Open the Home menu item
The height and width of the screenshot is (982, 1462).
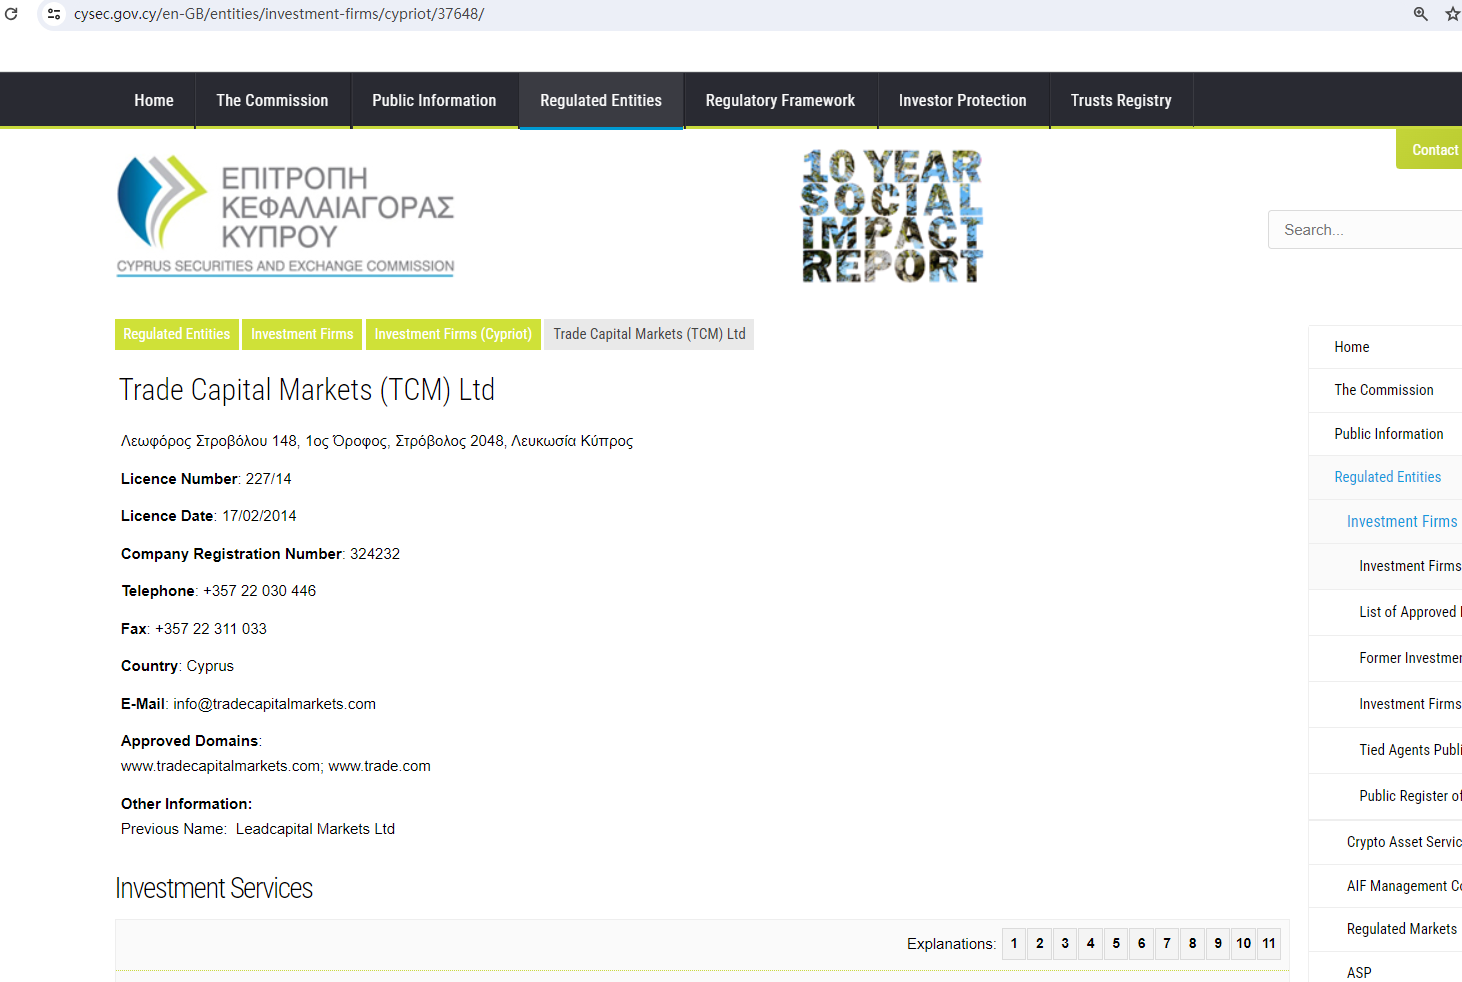[x=154, y=101]
